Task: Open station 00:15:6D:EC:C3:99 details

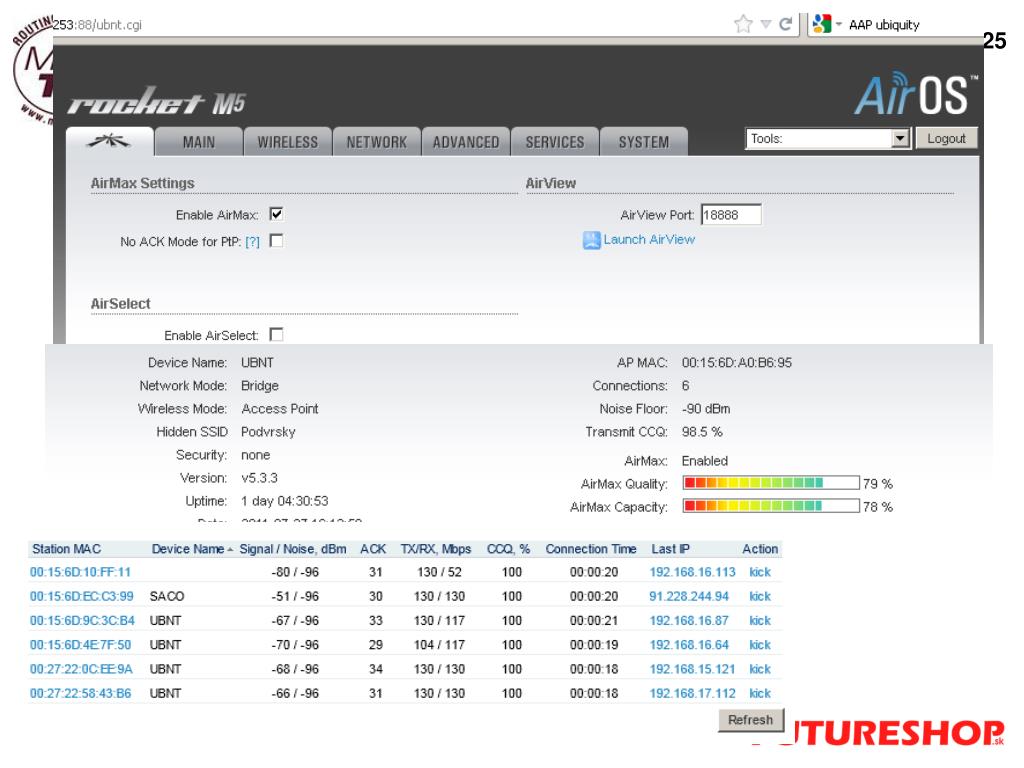Action: click(82, 596)
